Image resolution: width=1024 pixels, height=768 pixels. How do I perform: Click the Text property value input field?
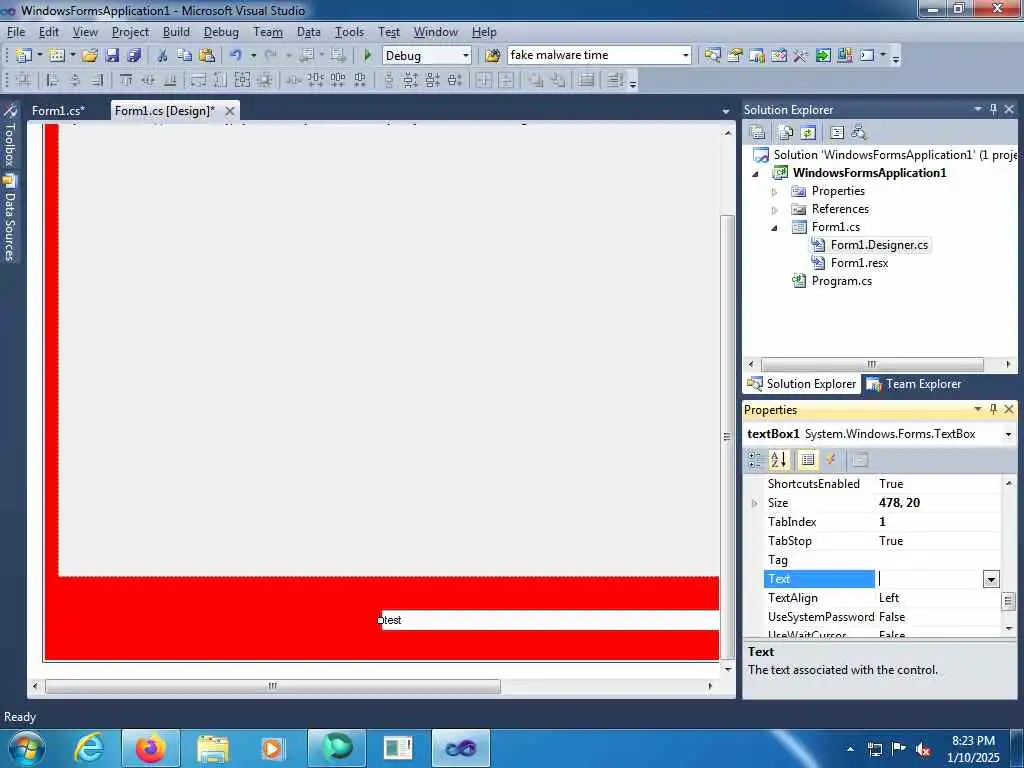tap(930, 579)
